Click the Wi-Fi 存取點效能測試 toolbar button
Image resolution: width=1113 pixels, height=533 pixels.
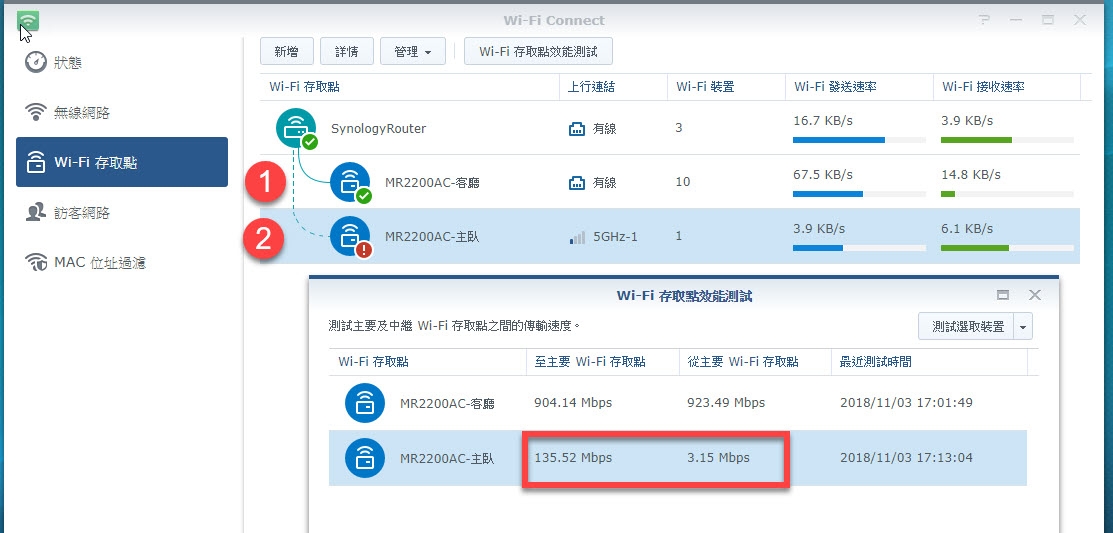(x=538, y=52)
